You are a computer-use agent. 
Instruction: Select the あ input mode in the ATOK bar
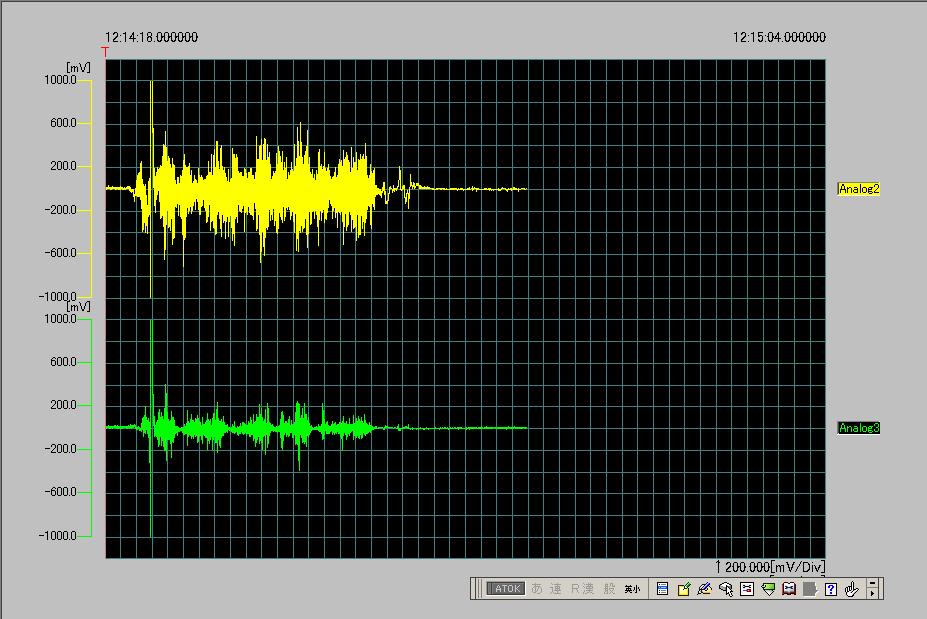click(537, 589)
